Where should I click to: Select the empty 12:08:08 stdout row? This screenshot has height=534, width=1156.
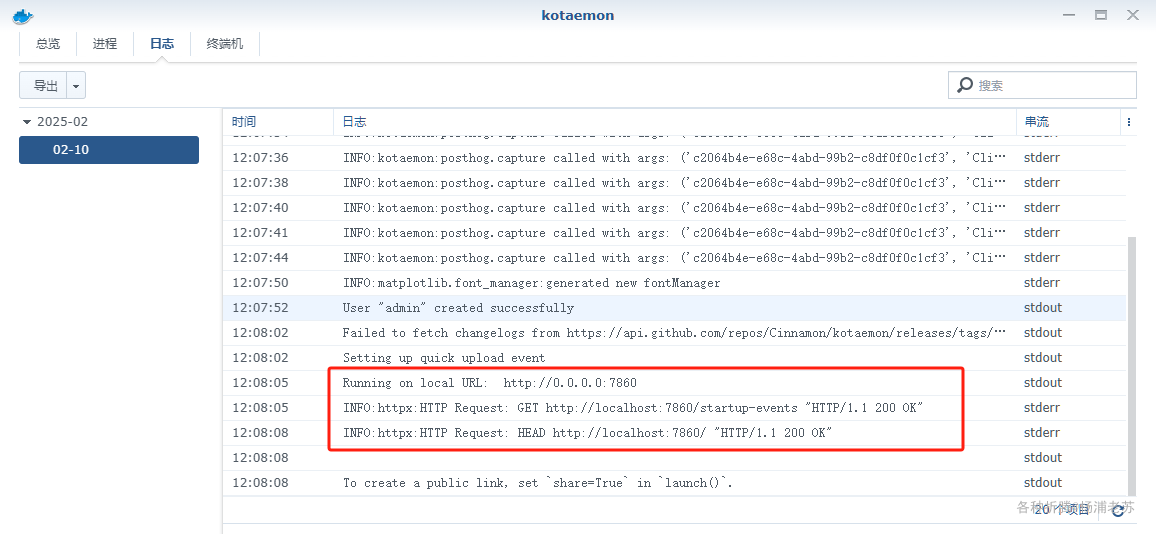[x=675, y=458]
